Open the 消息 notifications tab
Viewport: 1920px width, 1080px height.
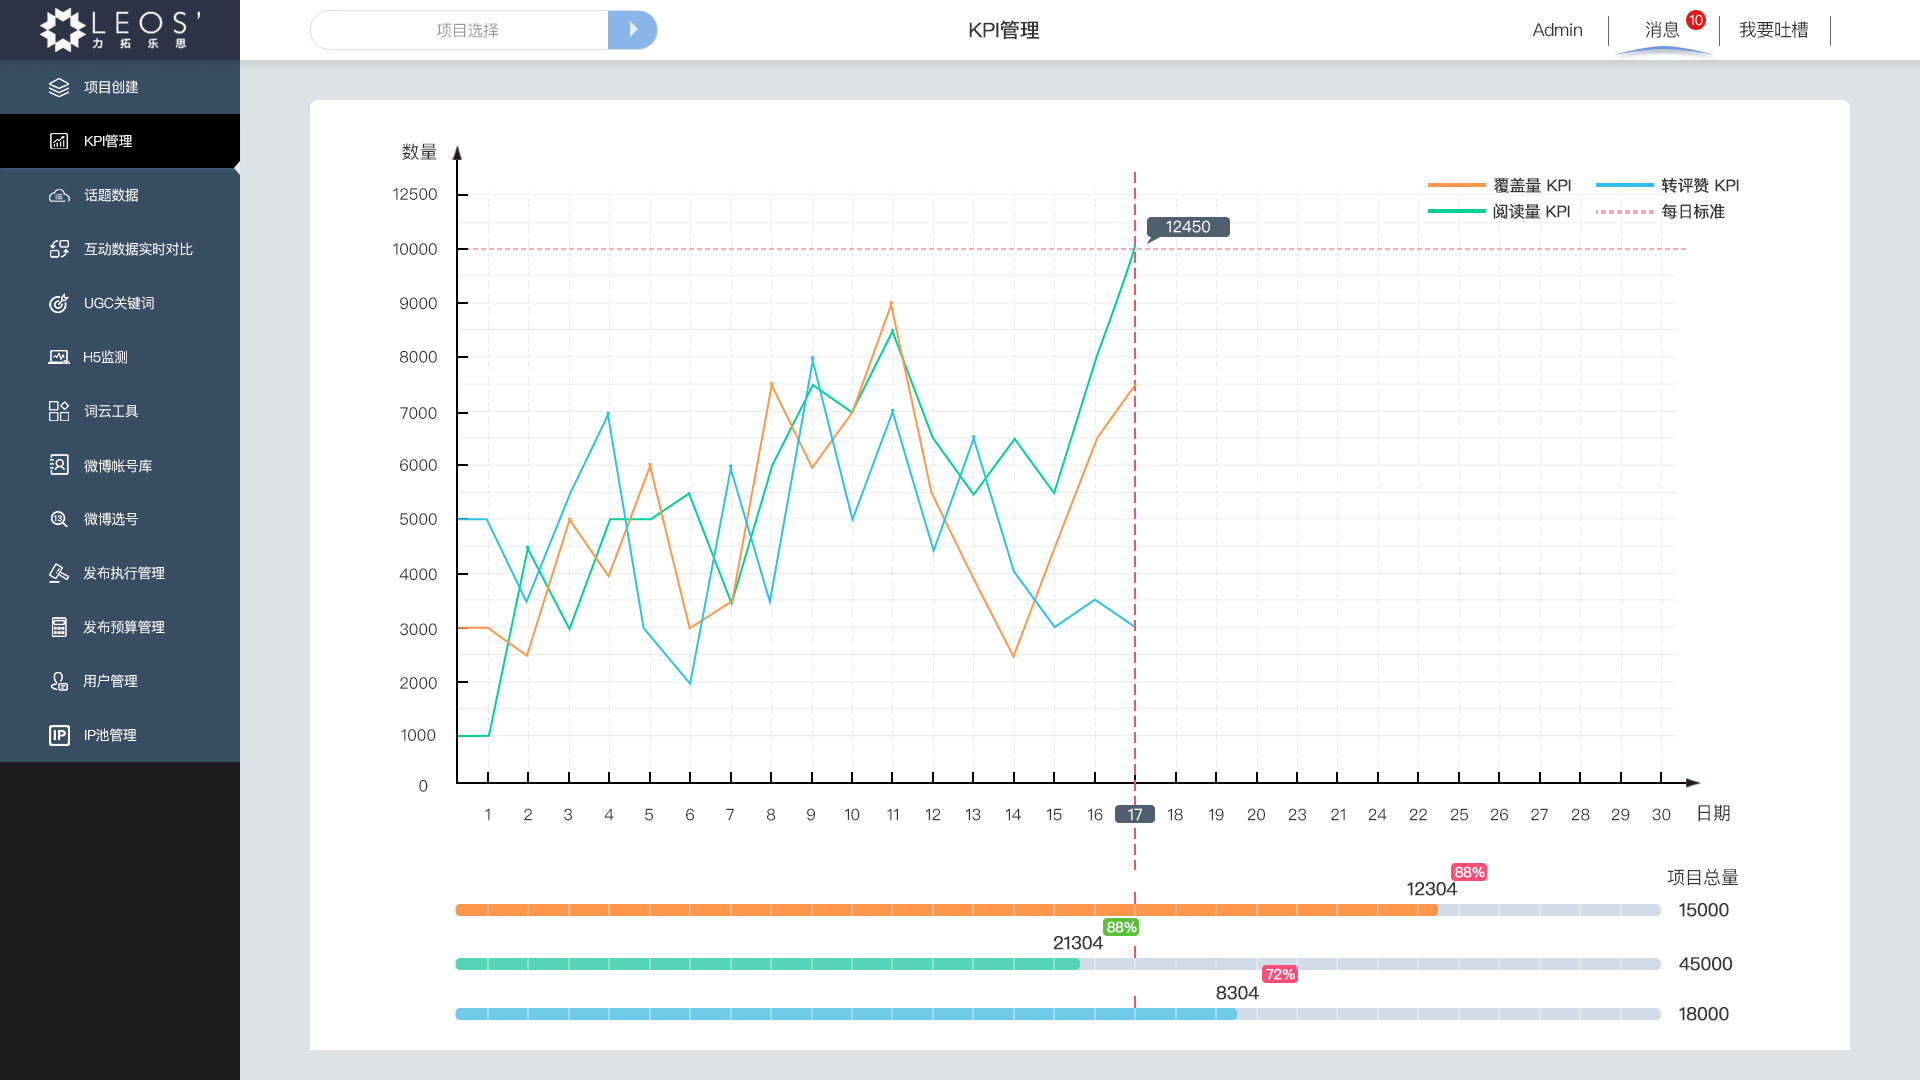[x=1662, y=30]
